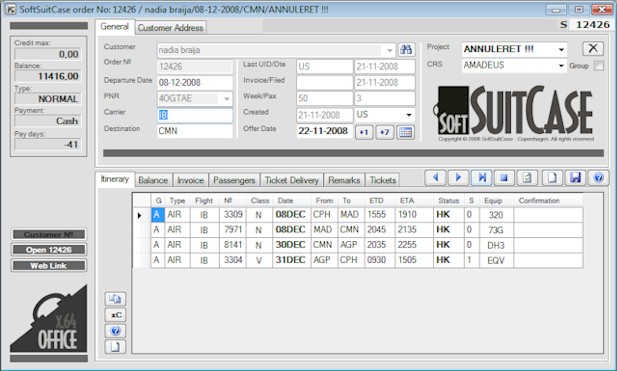Viewport: 617px width, 371px height.
Task: Click the Pax field showing 3
Action: 384,98
